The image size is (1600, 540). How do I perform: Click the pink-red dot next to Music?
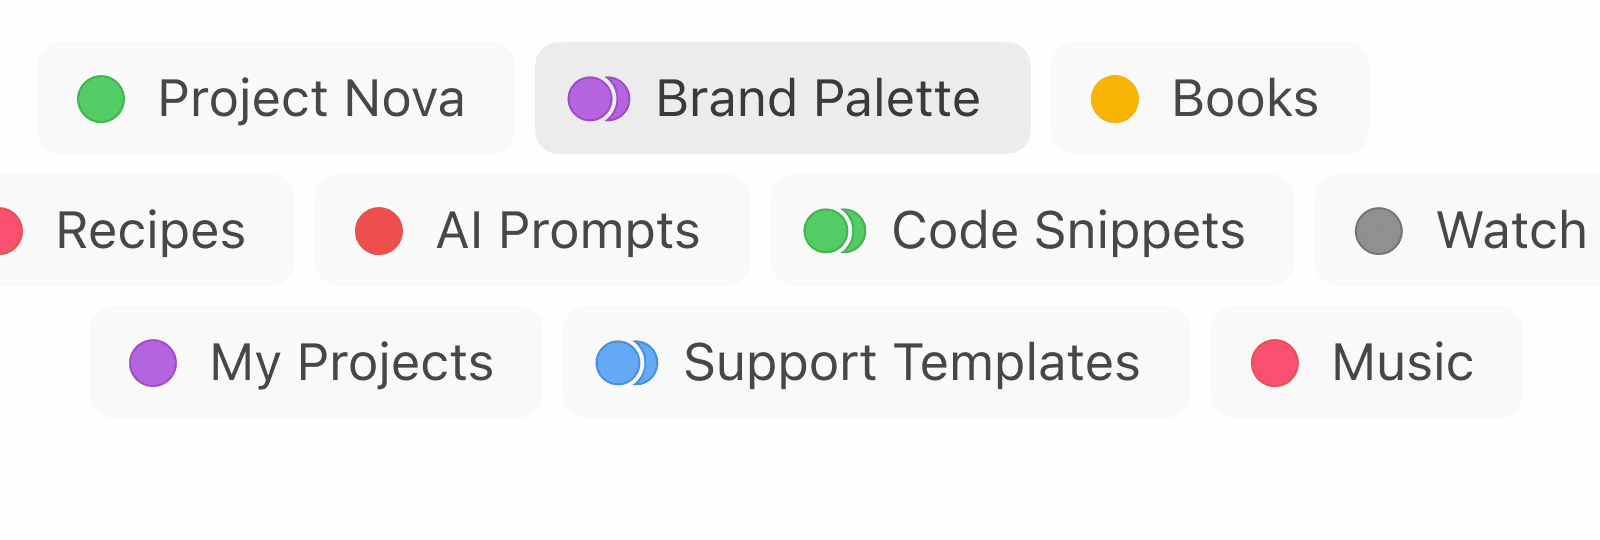(x=1275, y=363)
